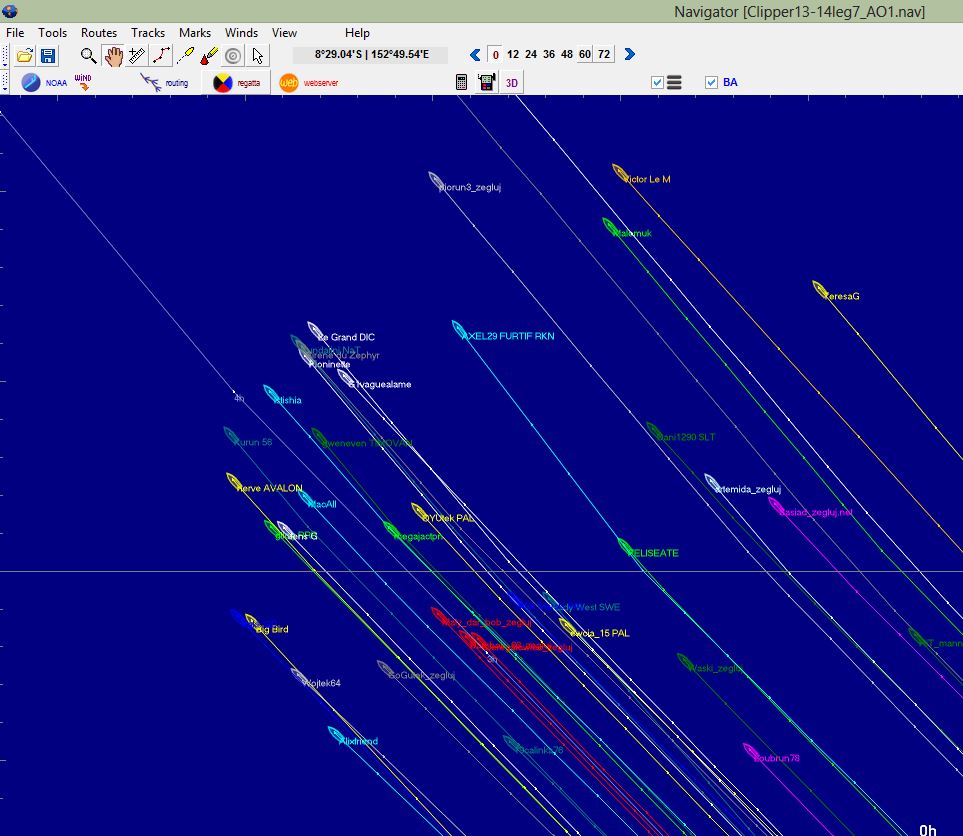
Task: Select the RELISEATE boat marker
Action: click(625, 547)
